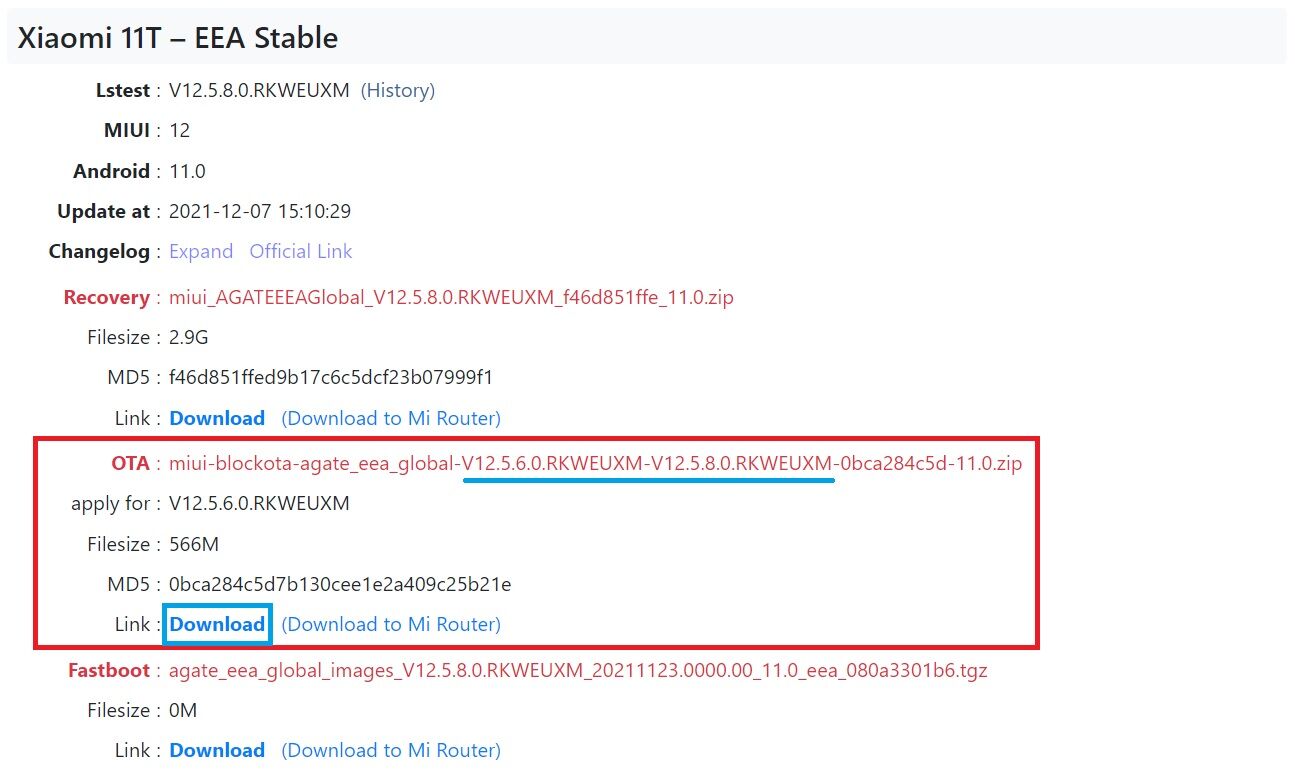Click the OTA filesize 566M value
Image resolution: width=1295 pixels, height=777 pixels.
(194, 544)
